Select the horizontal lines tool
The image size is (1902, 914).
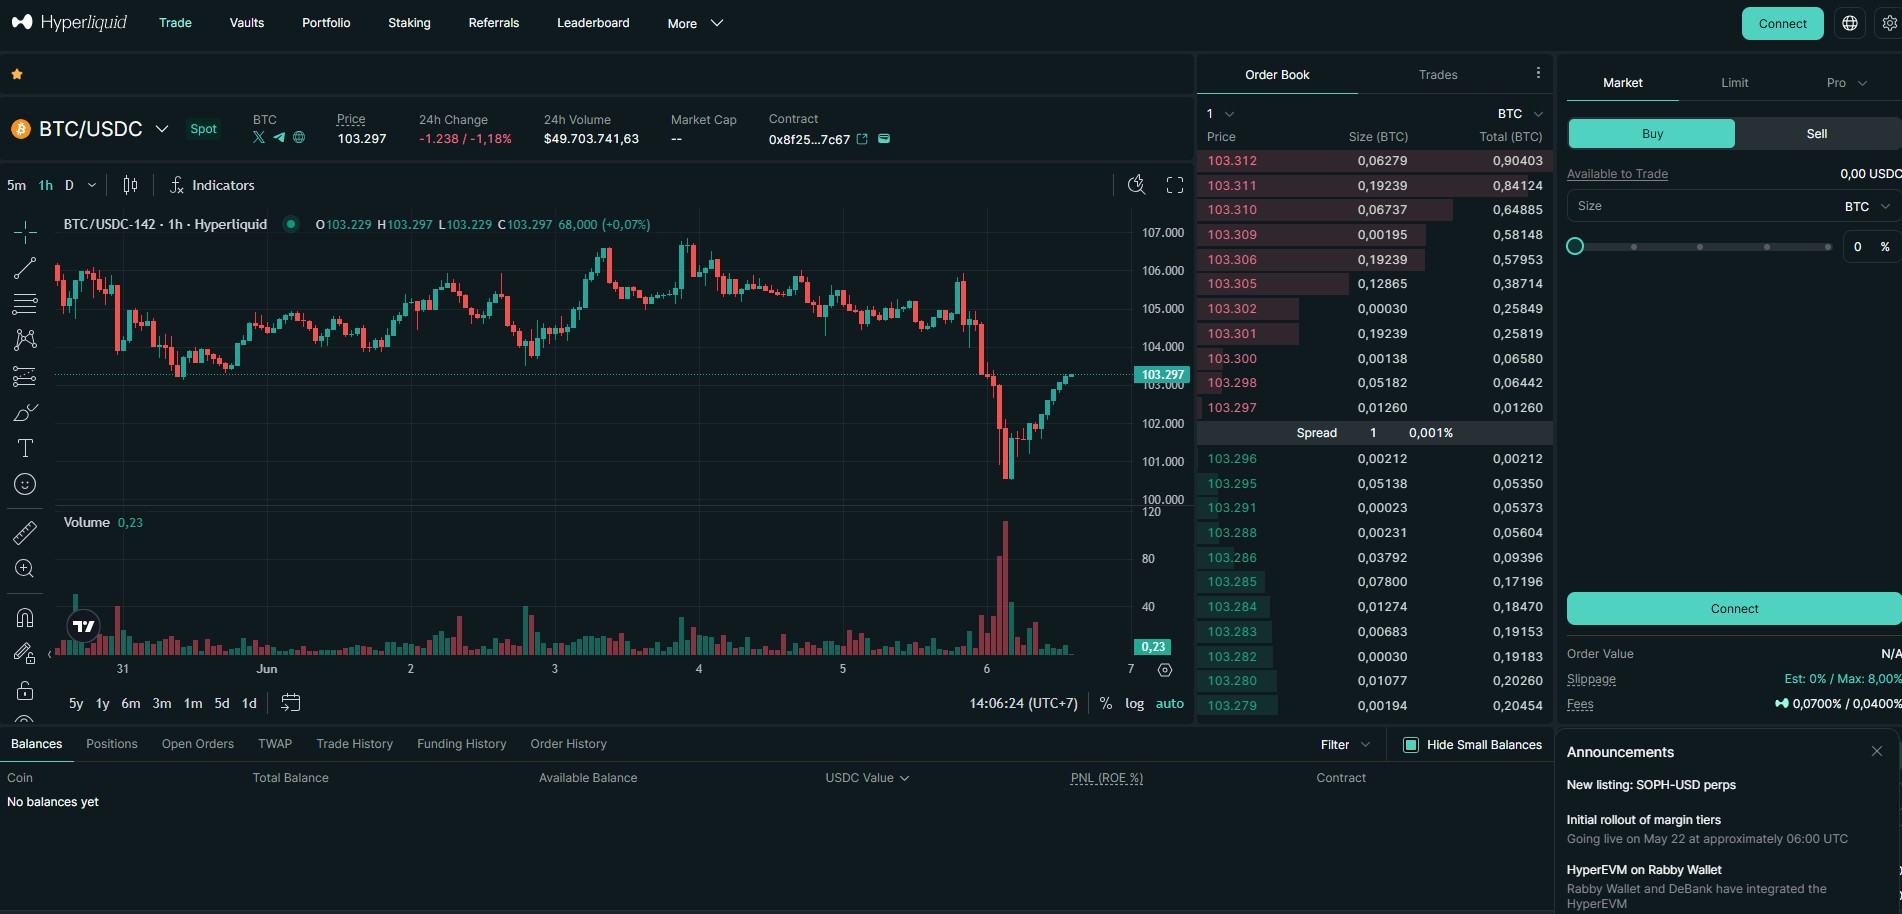pos(25,303)
